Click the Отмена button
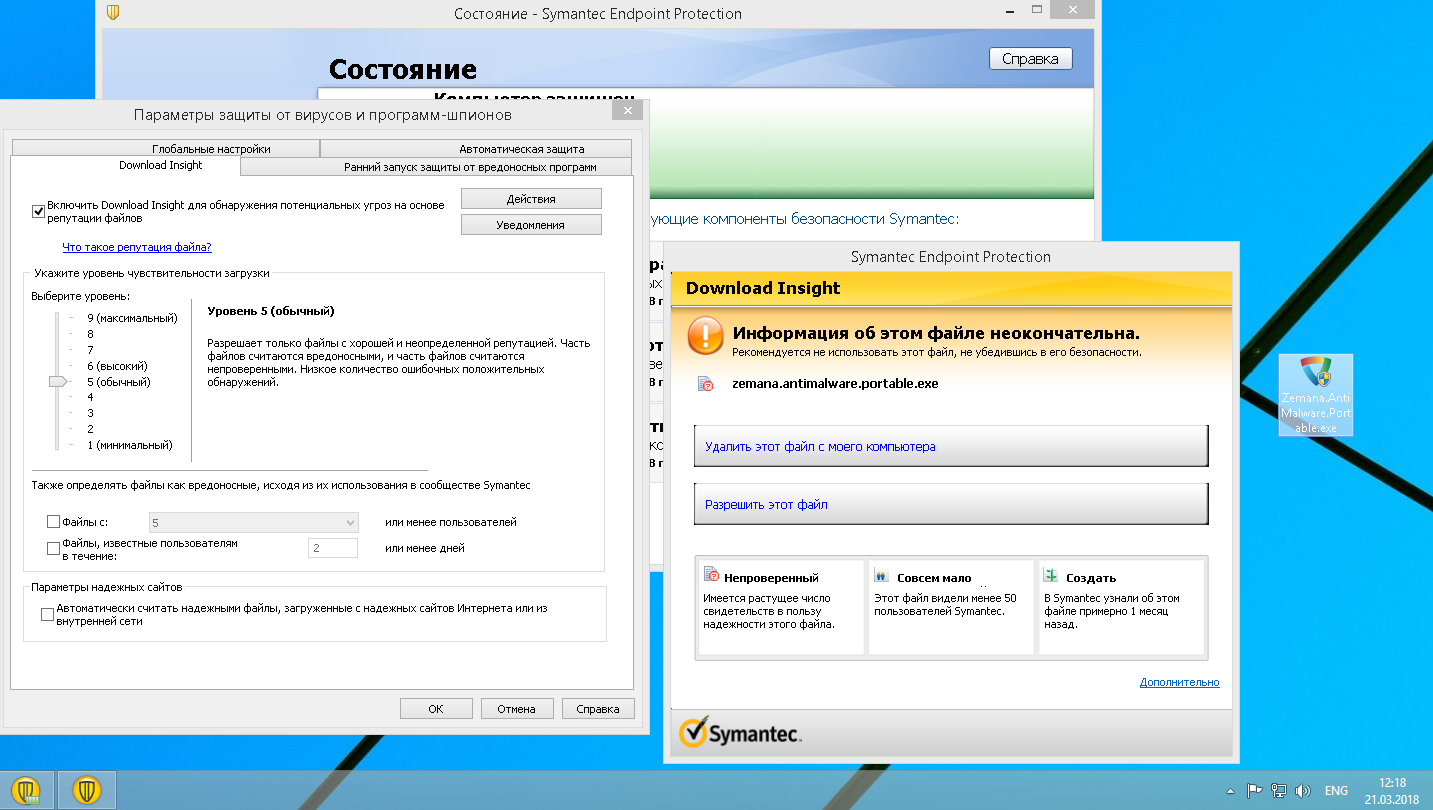Image resolution: width=1433 pixels, height=810 pixels. 517,708
